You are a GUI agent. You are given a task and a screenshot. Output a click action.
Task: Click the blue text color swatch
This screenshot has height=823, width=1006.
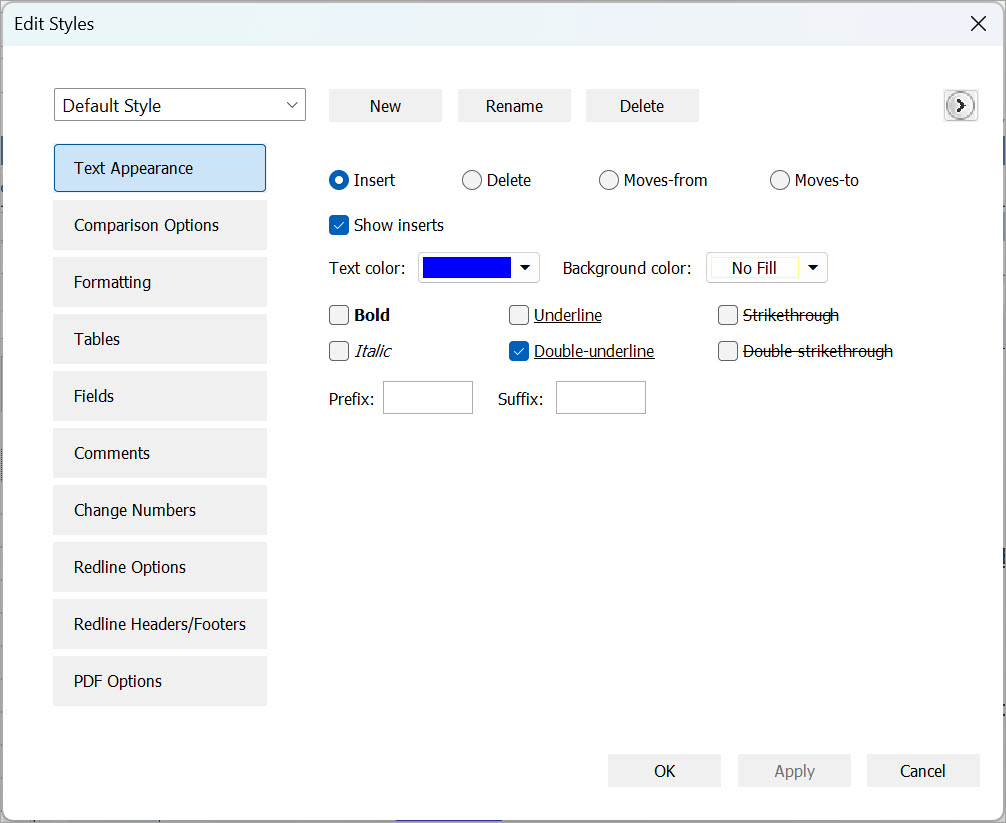[467, 267]
